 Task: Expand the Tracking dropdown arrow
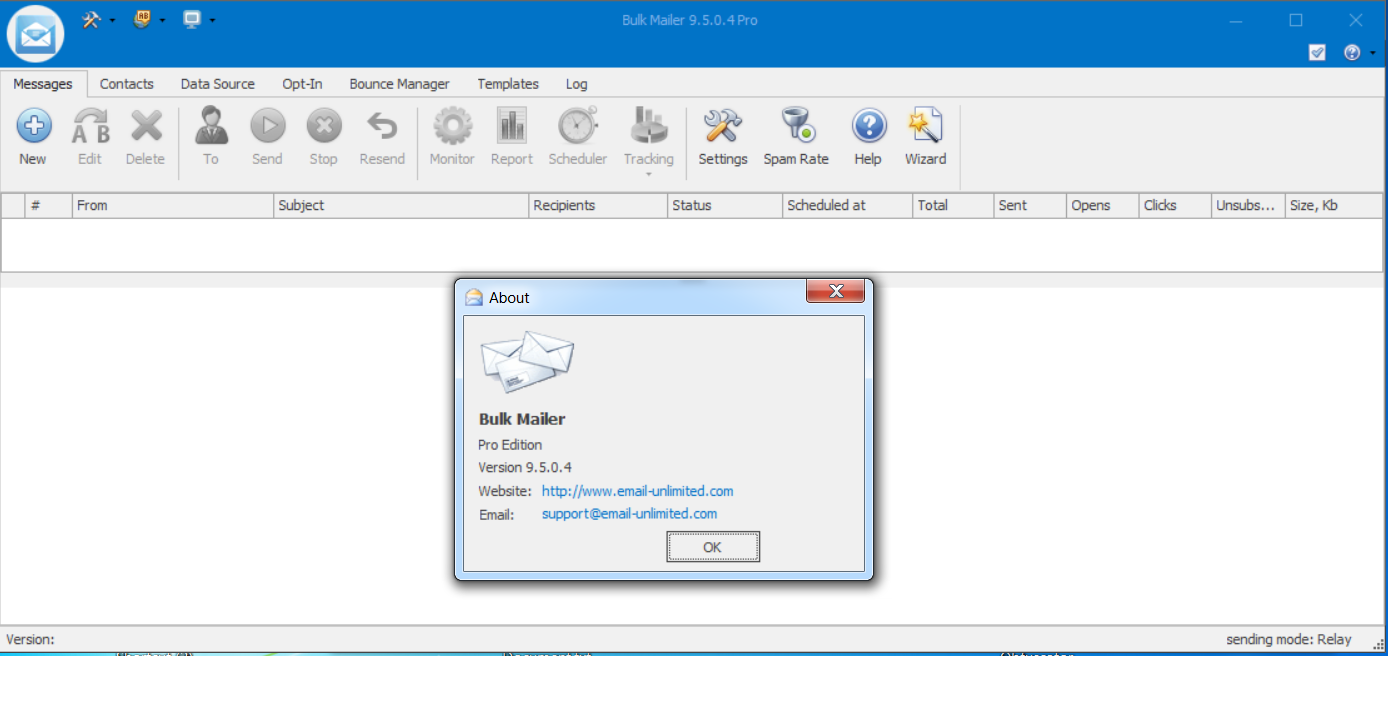click(649, 175)
